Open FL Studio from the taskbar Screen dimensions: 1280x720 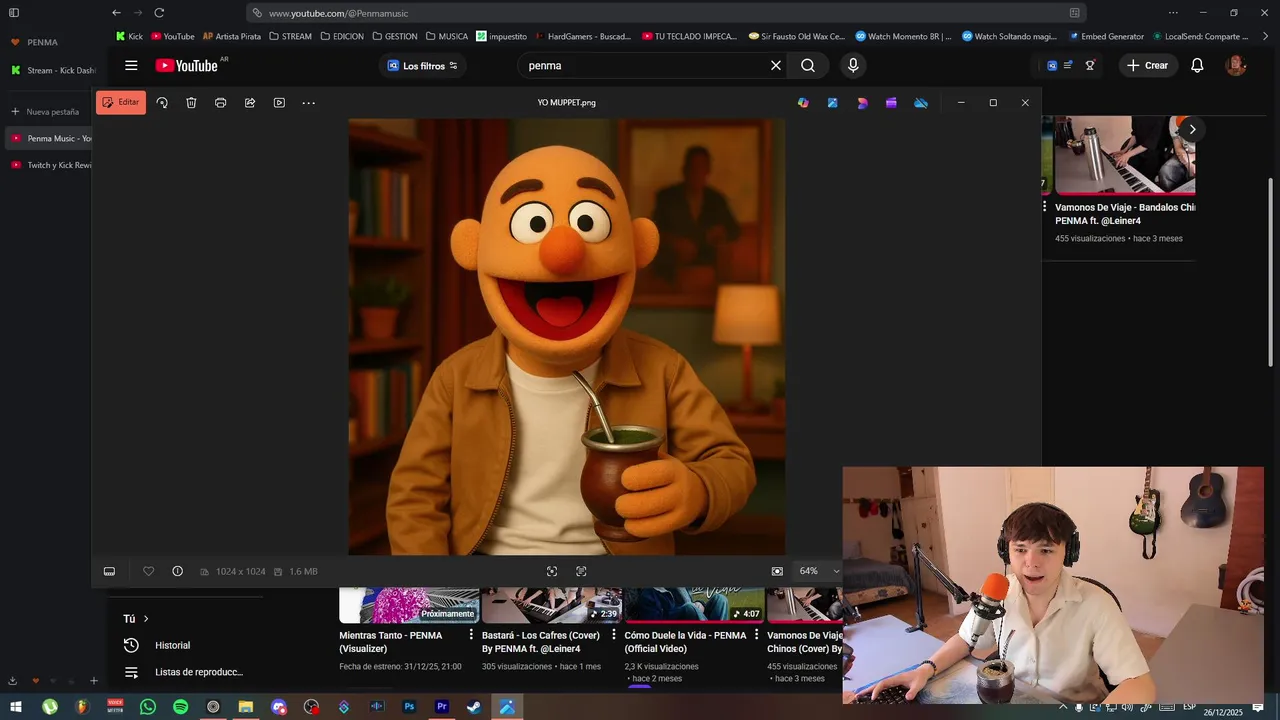pyautogui.click(x=82, y=707)
